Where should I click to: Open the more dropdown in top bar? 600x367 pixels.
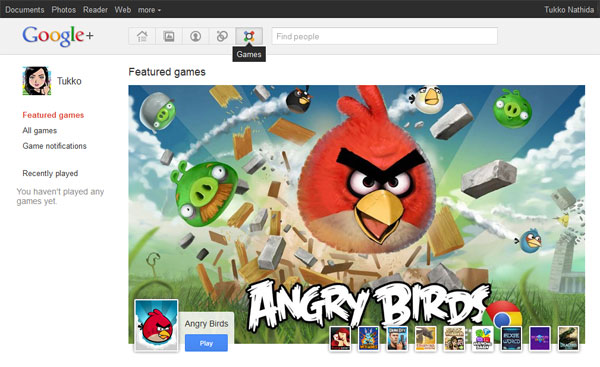pos(149,10)
